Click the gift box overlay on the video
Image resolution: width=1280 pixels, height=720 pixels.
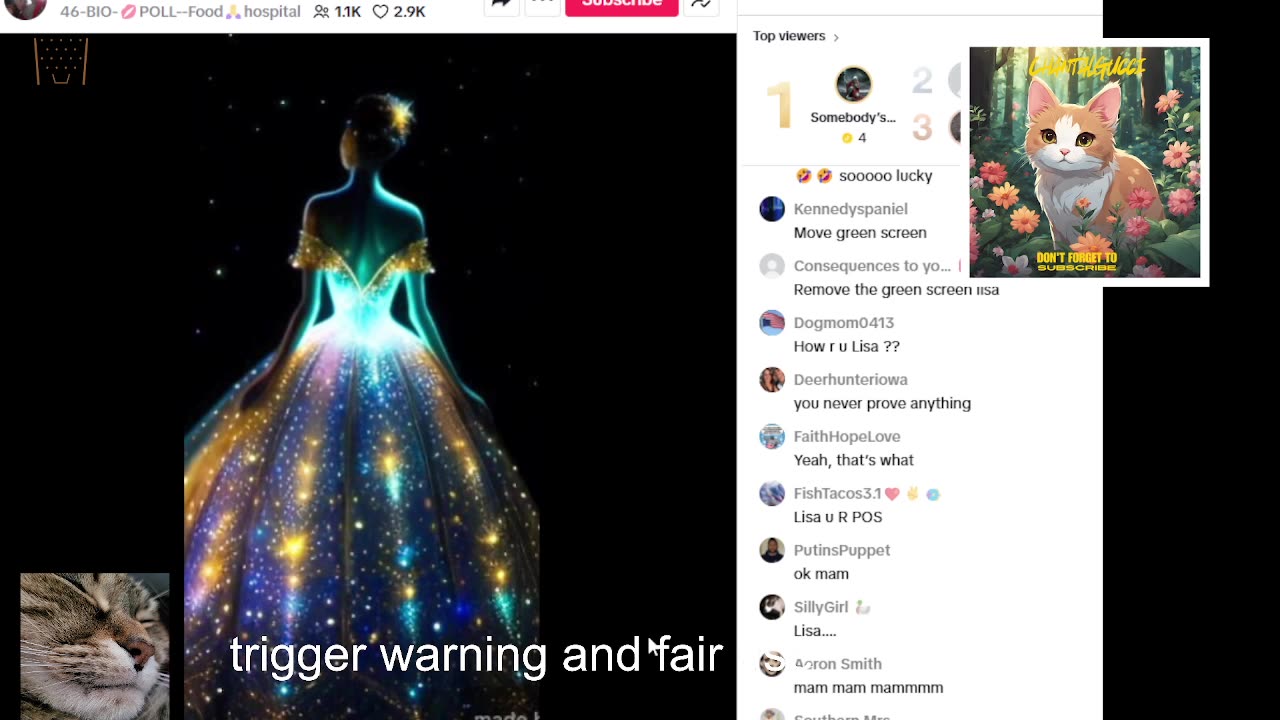coord(61,61)
